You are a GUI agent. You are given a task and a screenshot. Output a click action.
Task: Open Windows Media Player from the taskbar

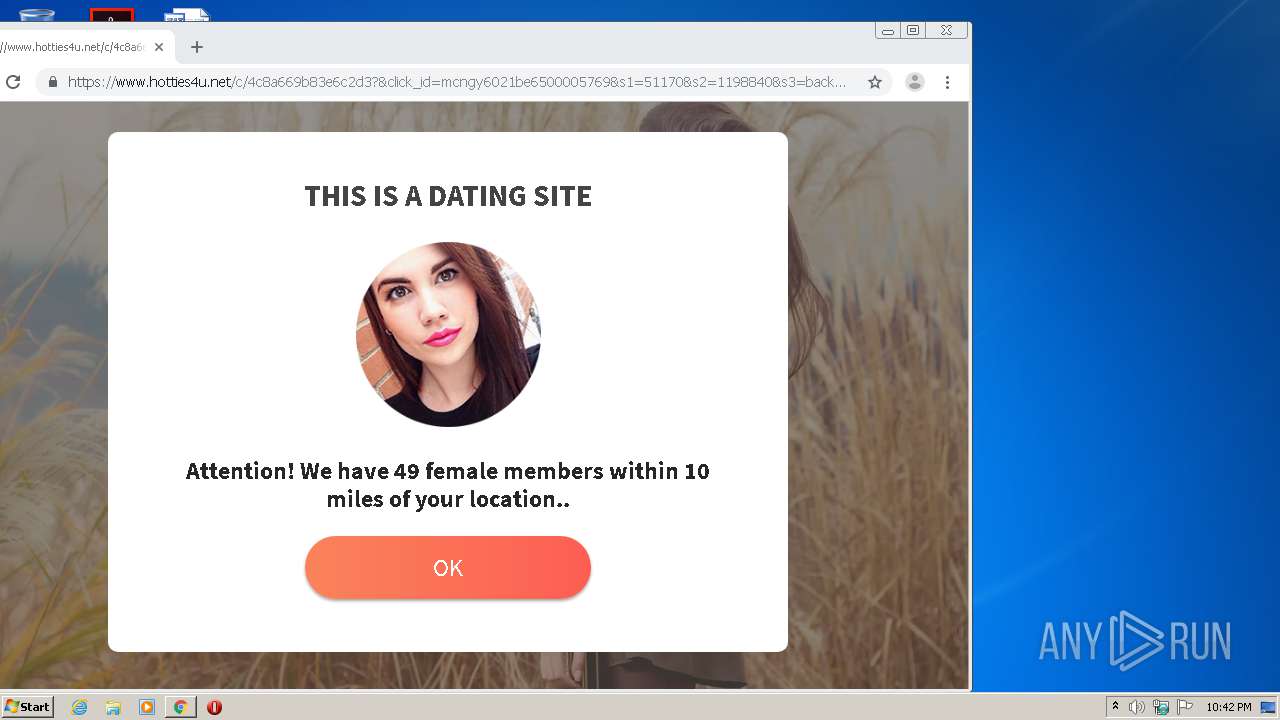point(147,707)
